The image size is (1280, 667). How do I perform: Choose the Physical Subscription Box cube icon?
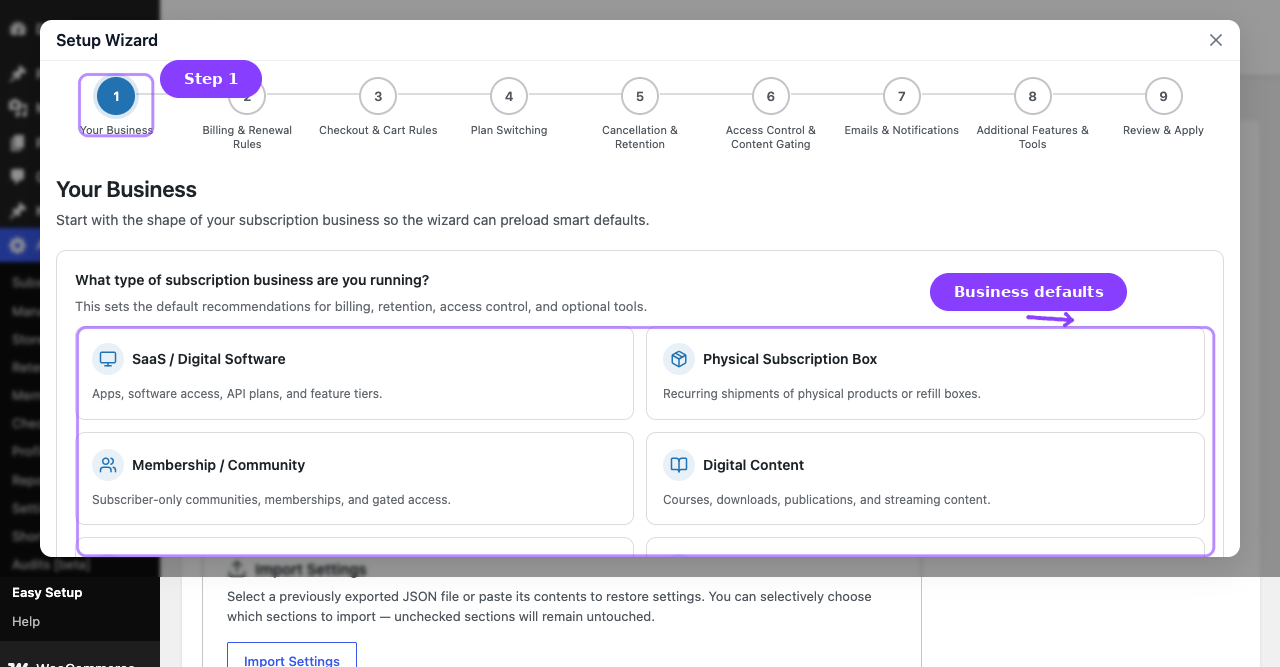click(x=679, y=359)
